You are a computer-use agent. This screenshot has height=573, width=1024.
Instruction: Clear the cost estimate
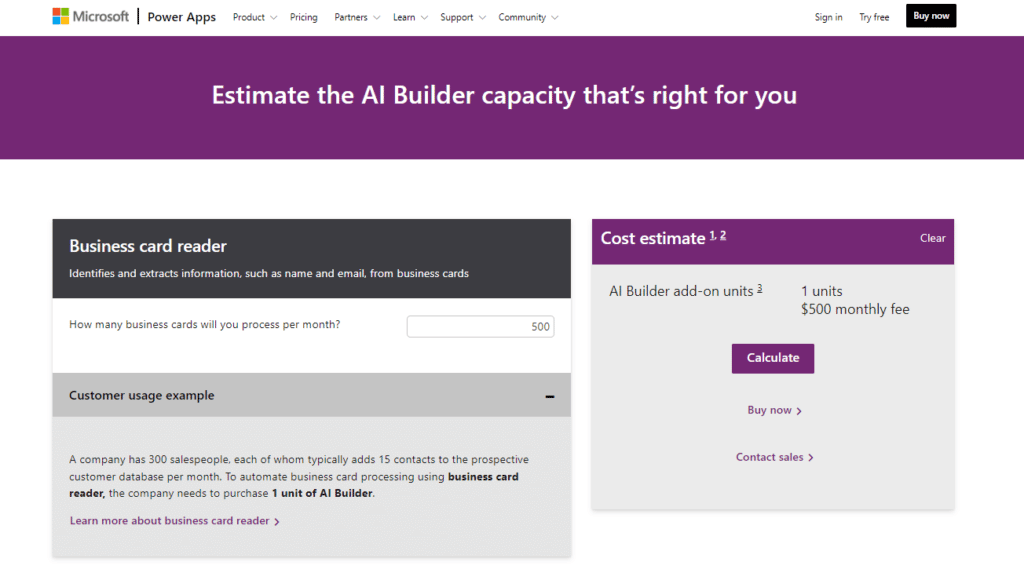[933, 238]
